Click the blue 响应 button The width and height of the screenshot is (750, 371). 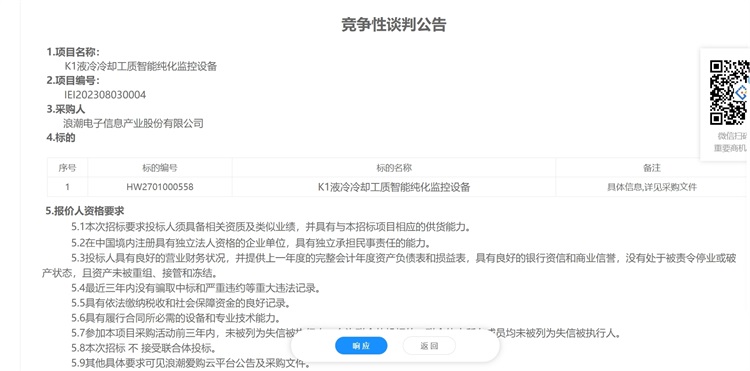coord(361,346)
